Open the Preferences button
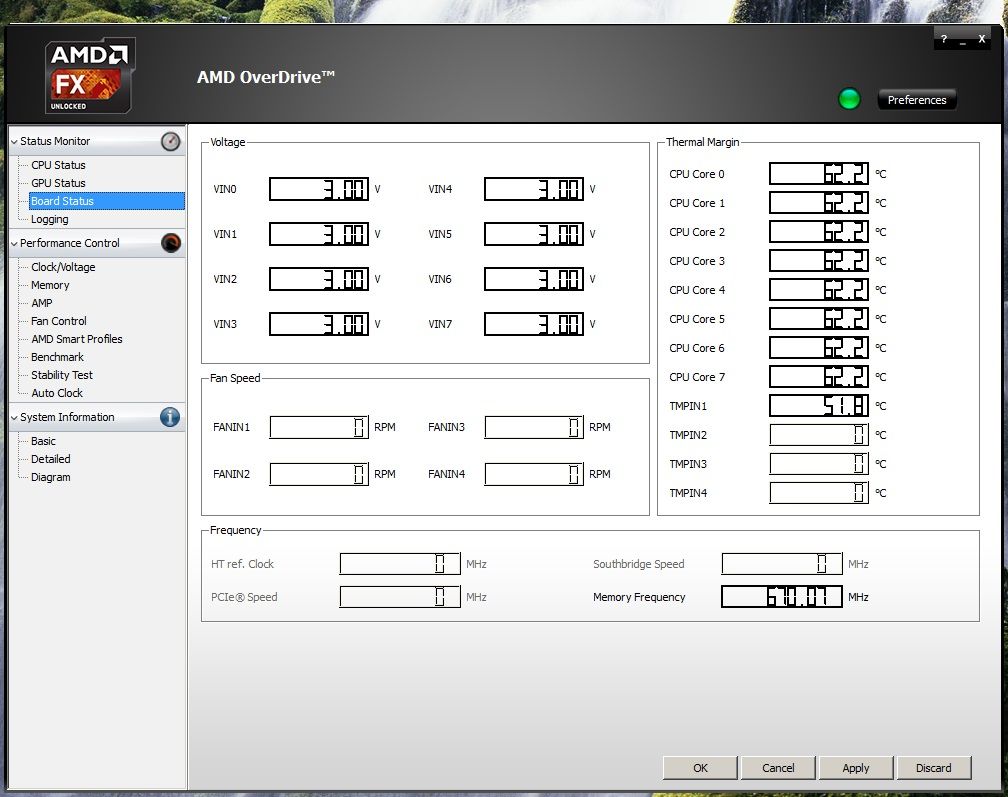Image resolution: width=1008 pixels, height=797 pixels. pyautogui.click(x=917, y=100)
